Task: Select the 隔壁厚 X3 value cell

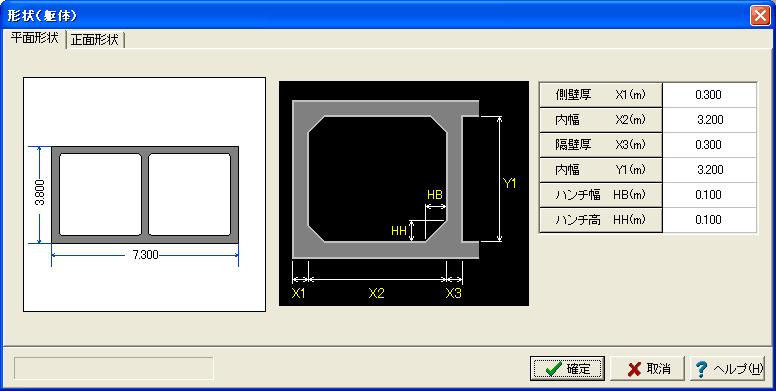Action: [x=709, y=145]
